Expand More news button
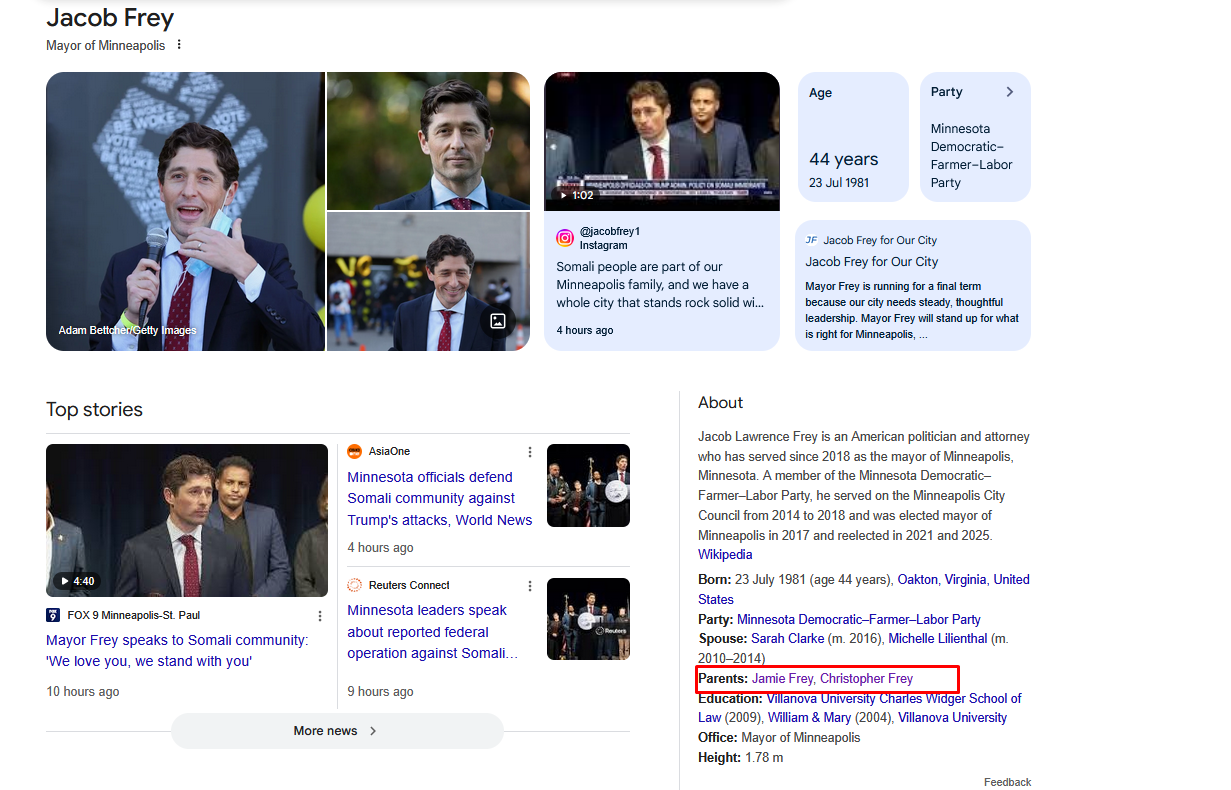The width and height of the screenshot is (1231, 790). point(337,731)
